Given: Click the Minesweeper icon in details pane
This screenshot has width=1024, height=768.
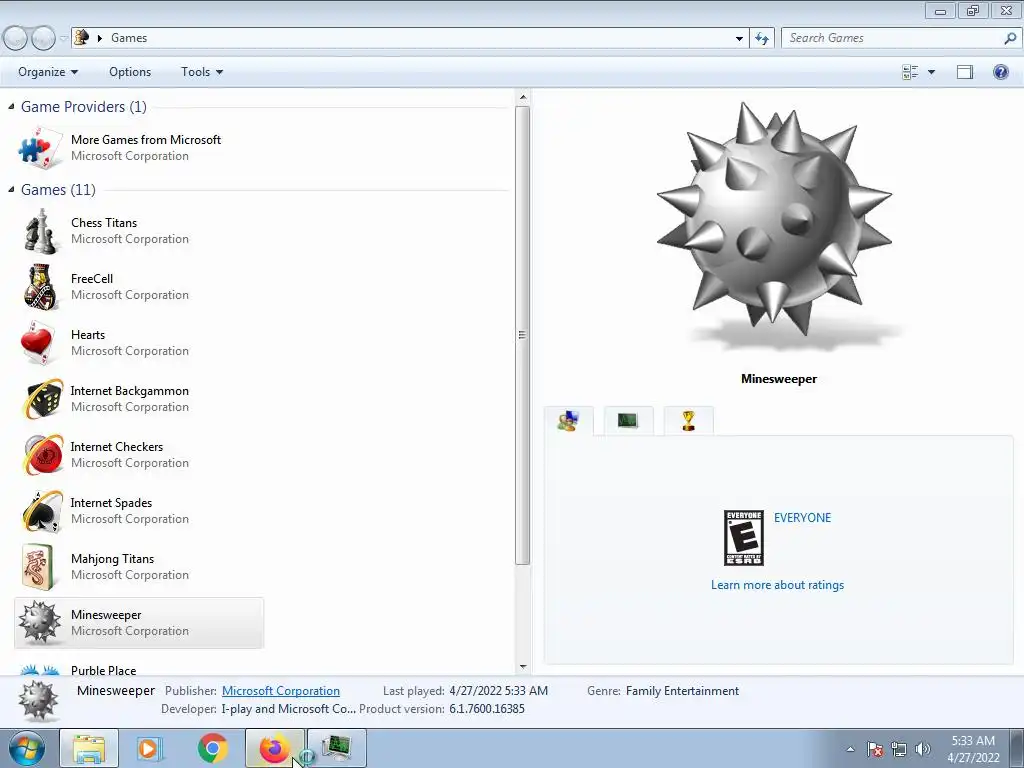Looking at the screenshot, I should pyautogui.click(x=38, y=701).
